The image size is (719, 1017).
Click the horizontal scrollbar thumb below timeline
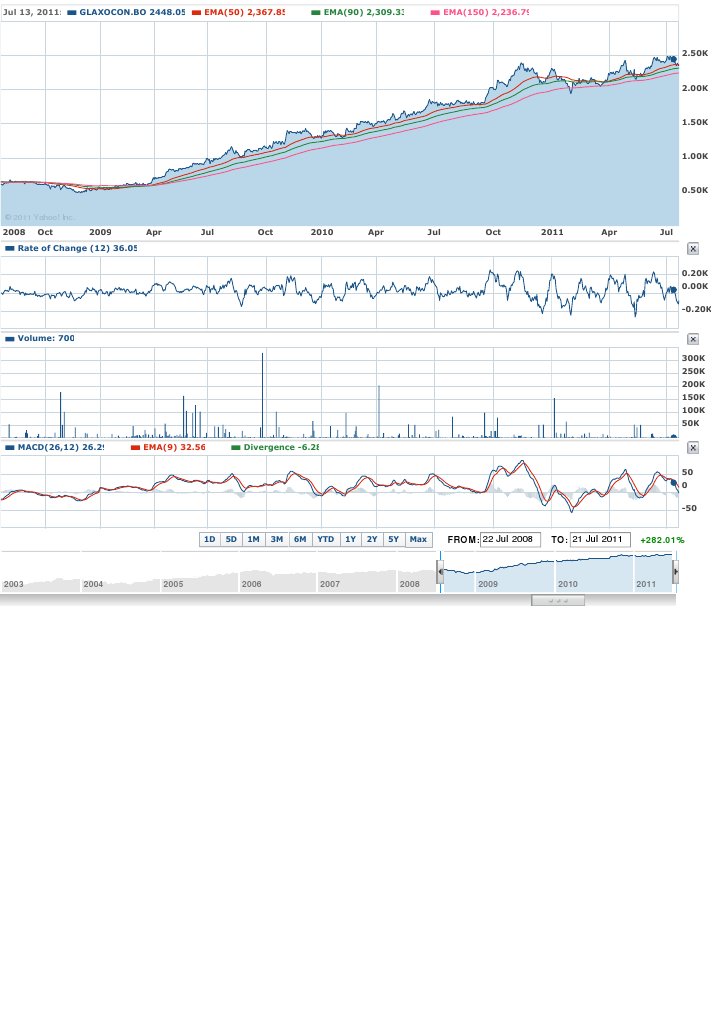[x=558, y=601]
